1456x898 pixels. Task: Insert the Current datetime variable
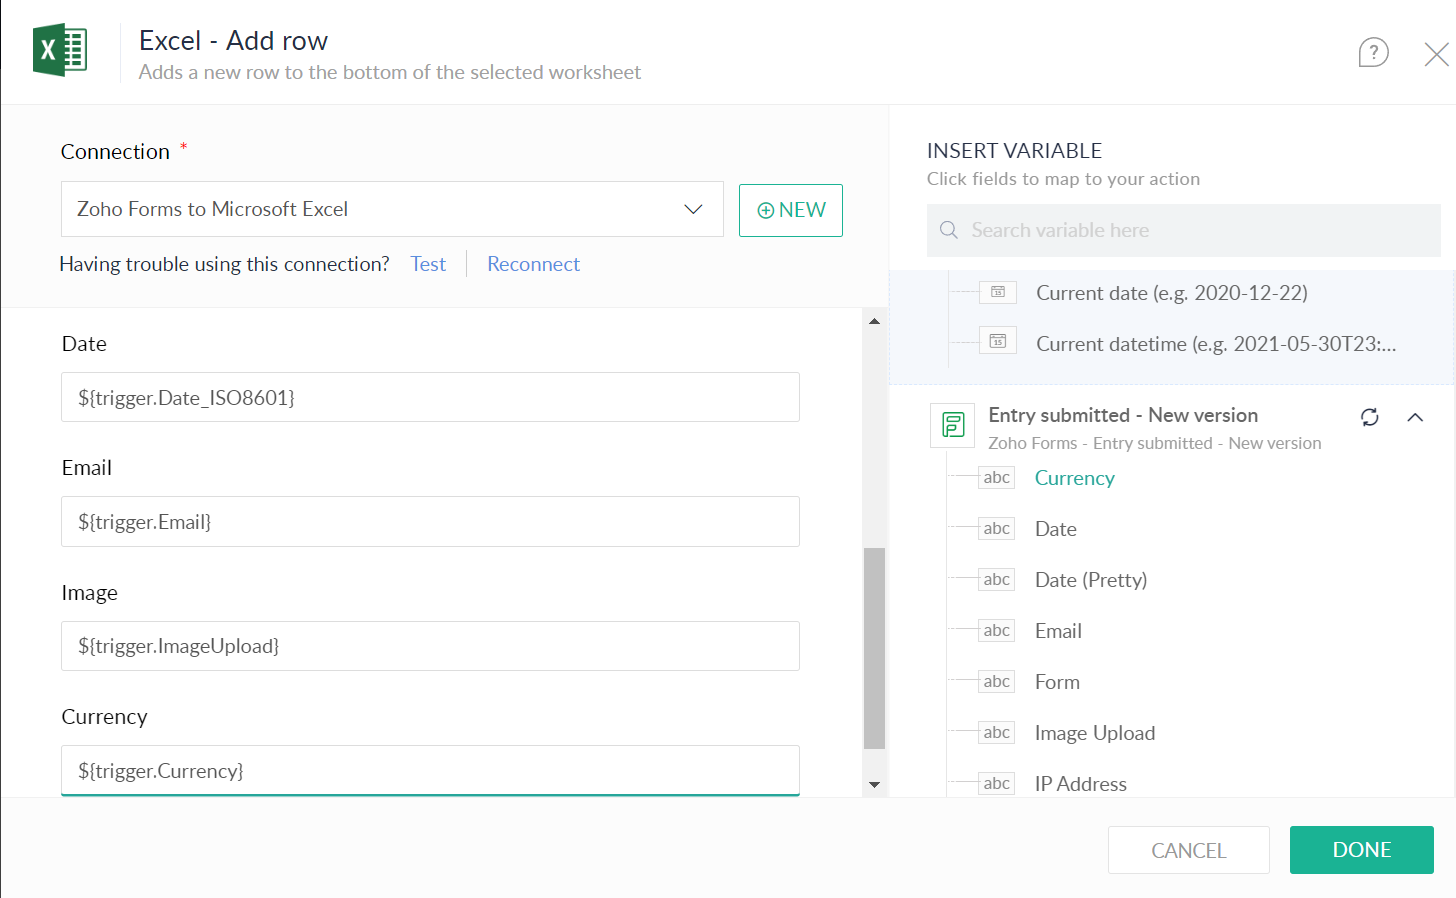click(x=1216, y=344)
